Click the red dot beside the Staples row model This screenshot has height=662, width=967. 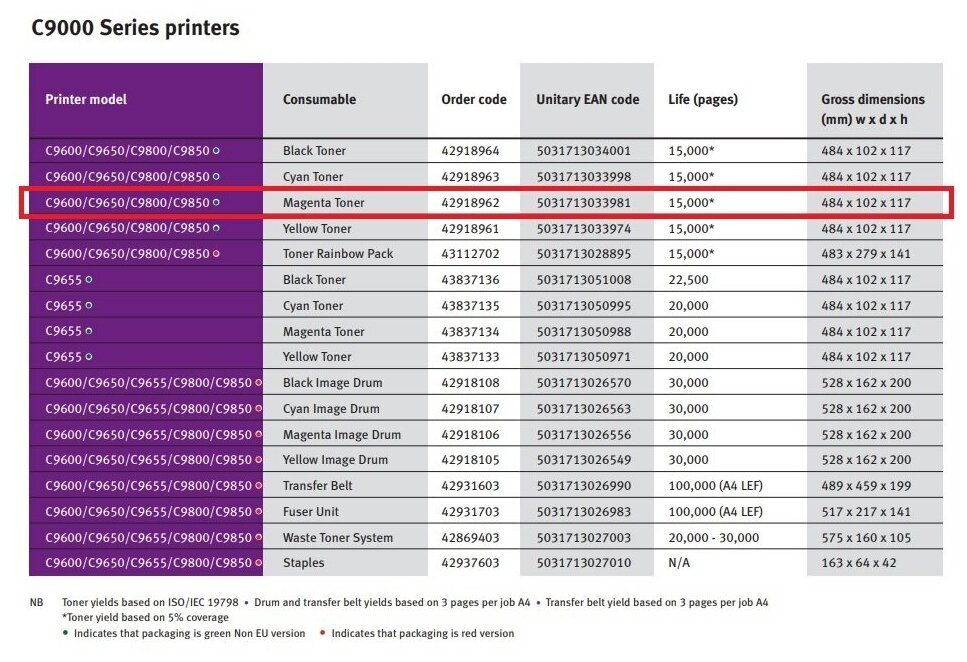(x=258, y=563)
